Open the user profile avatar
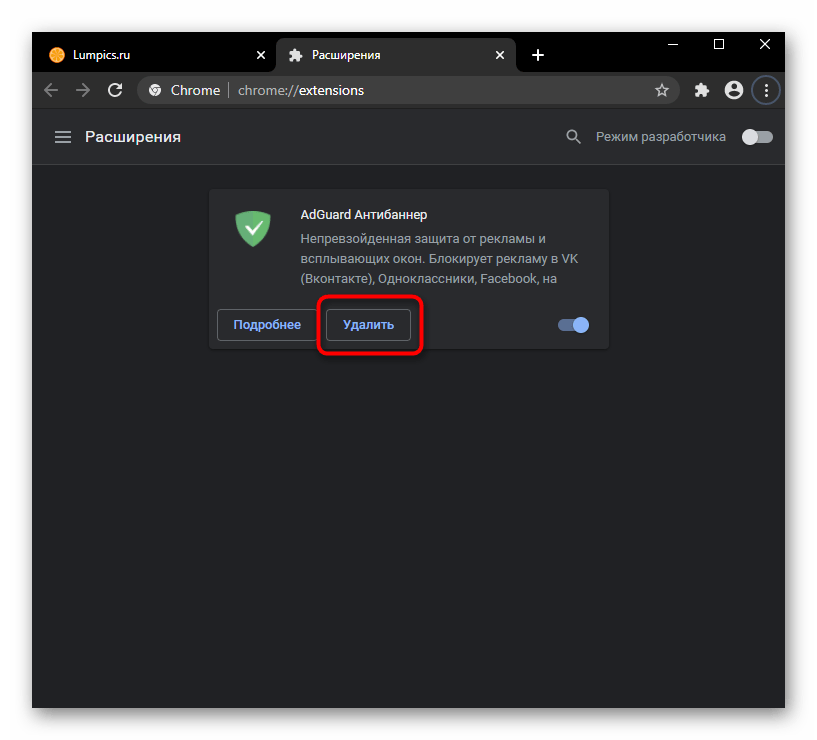The image size is (817, 740). coord(734,90)
